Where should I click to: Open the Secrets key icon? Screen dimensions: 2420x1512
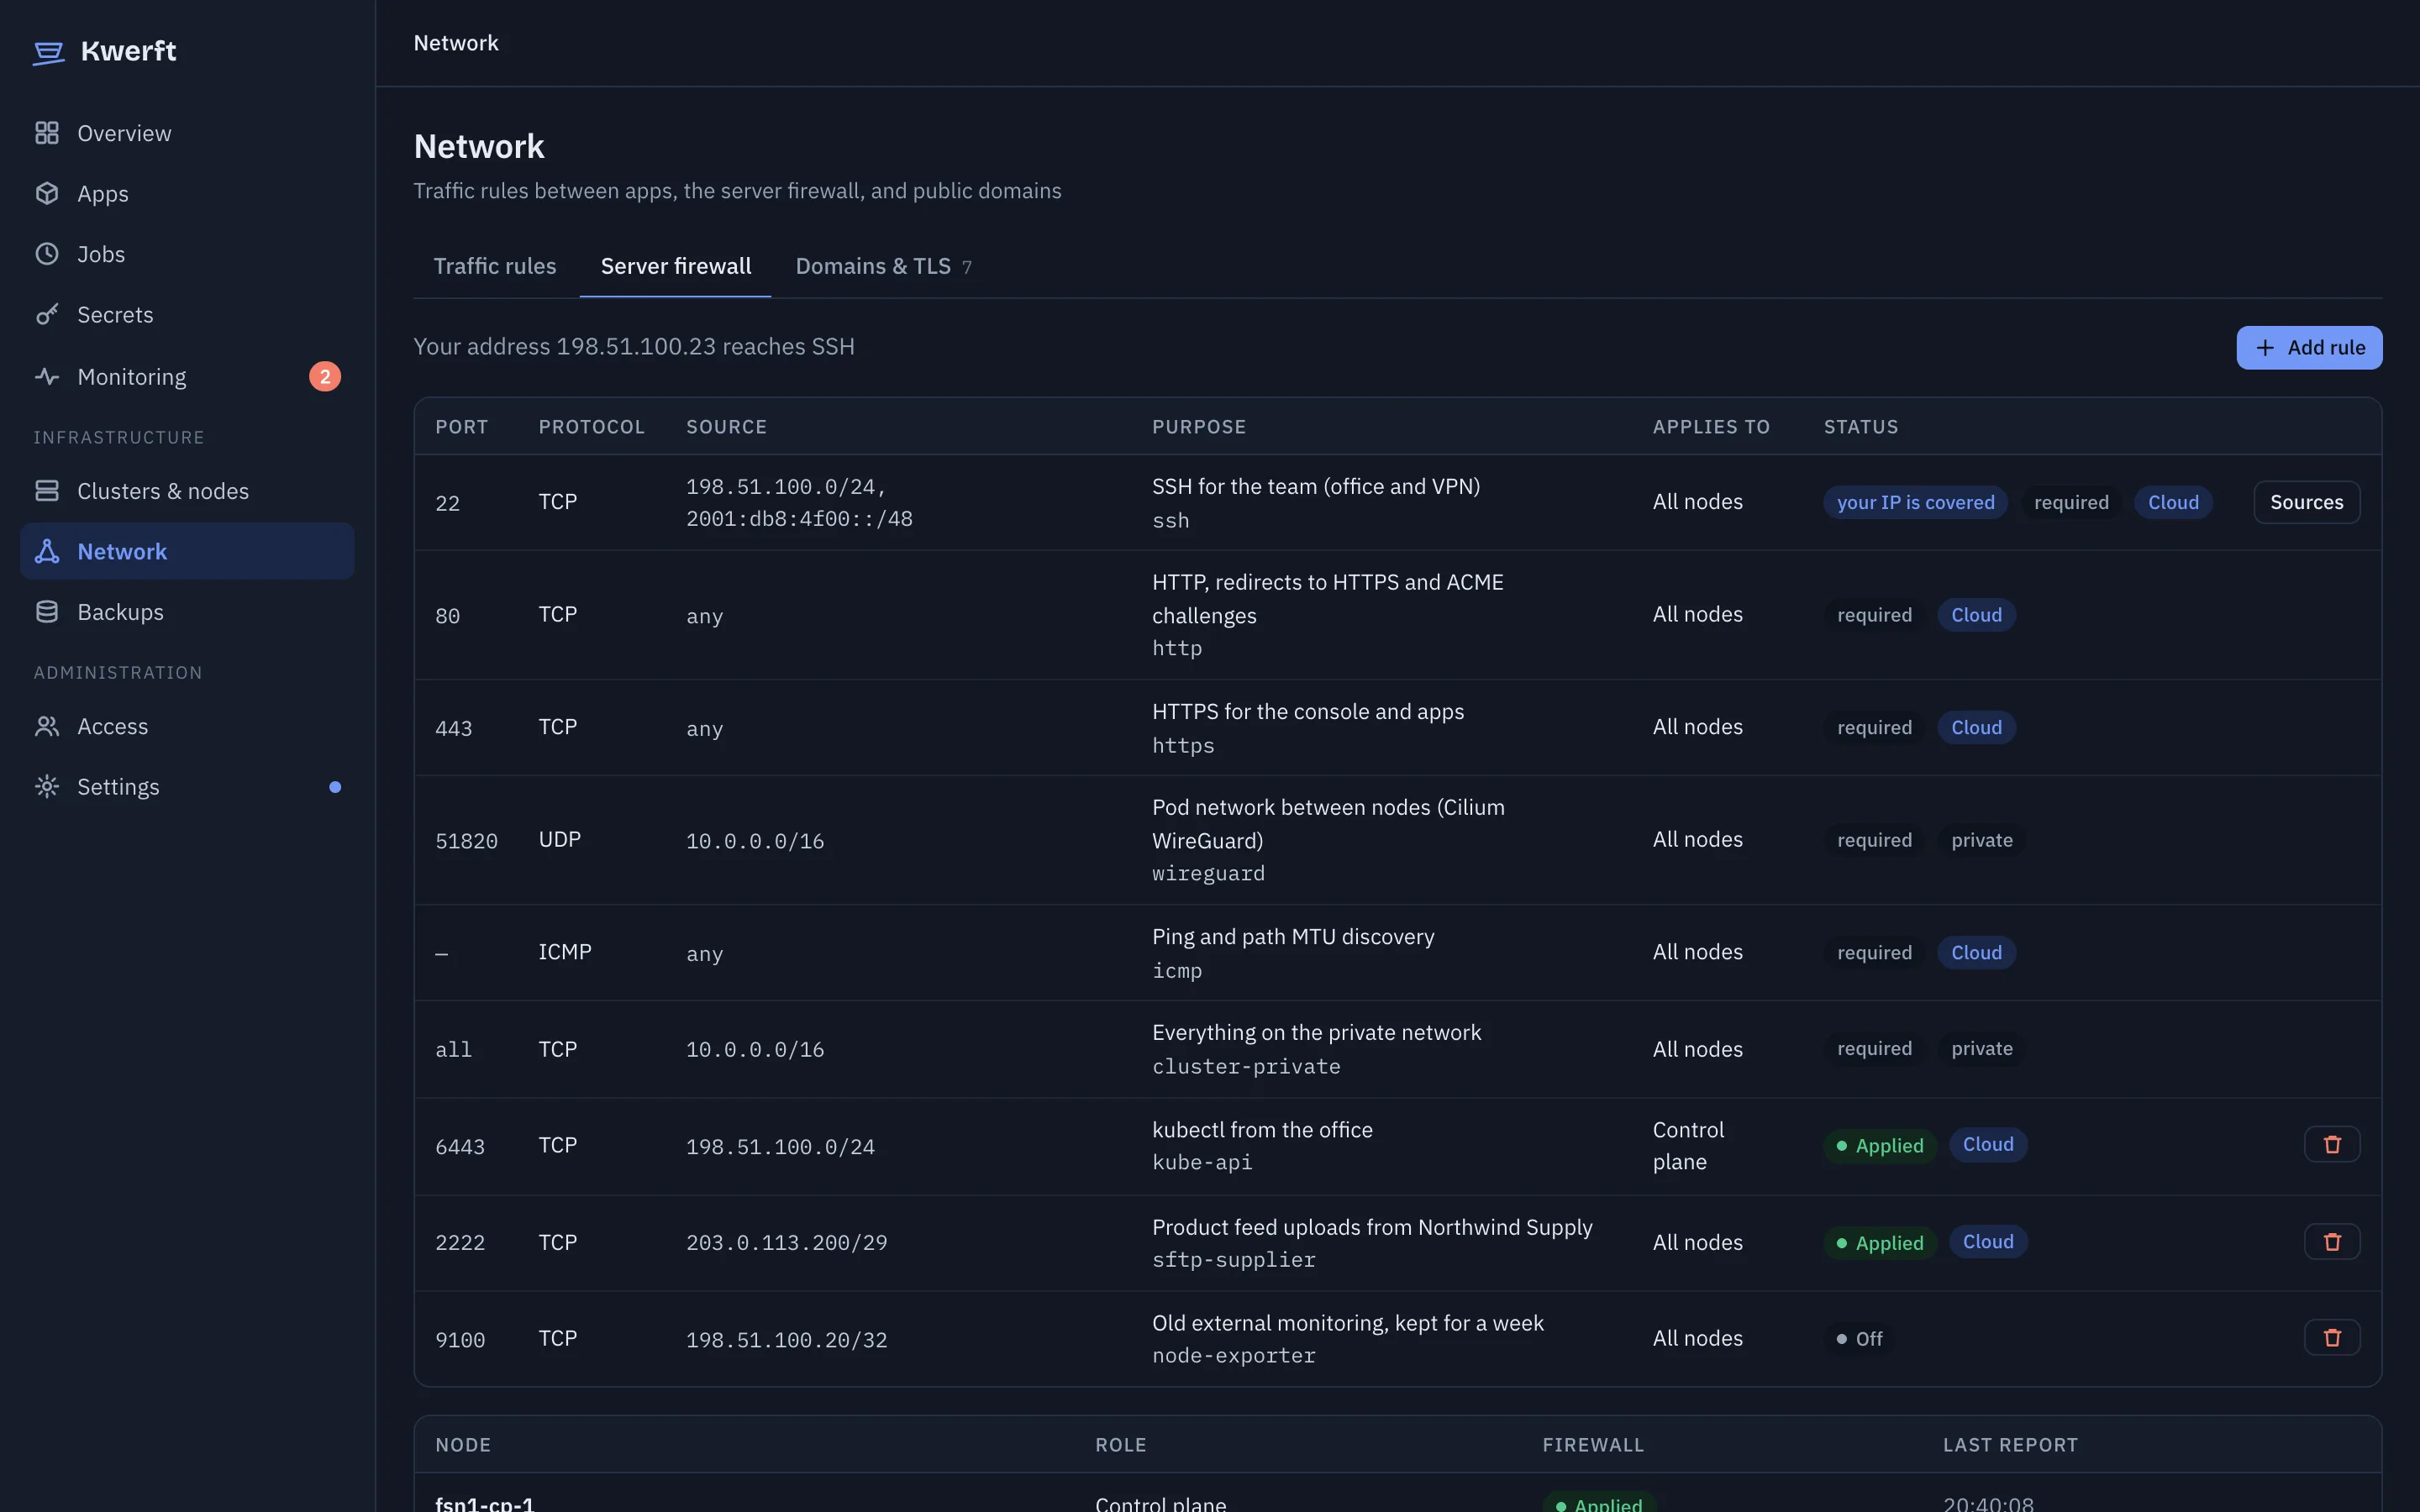47,314
